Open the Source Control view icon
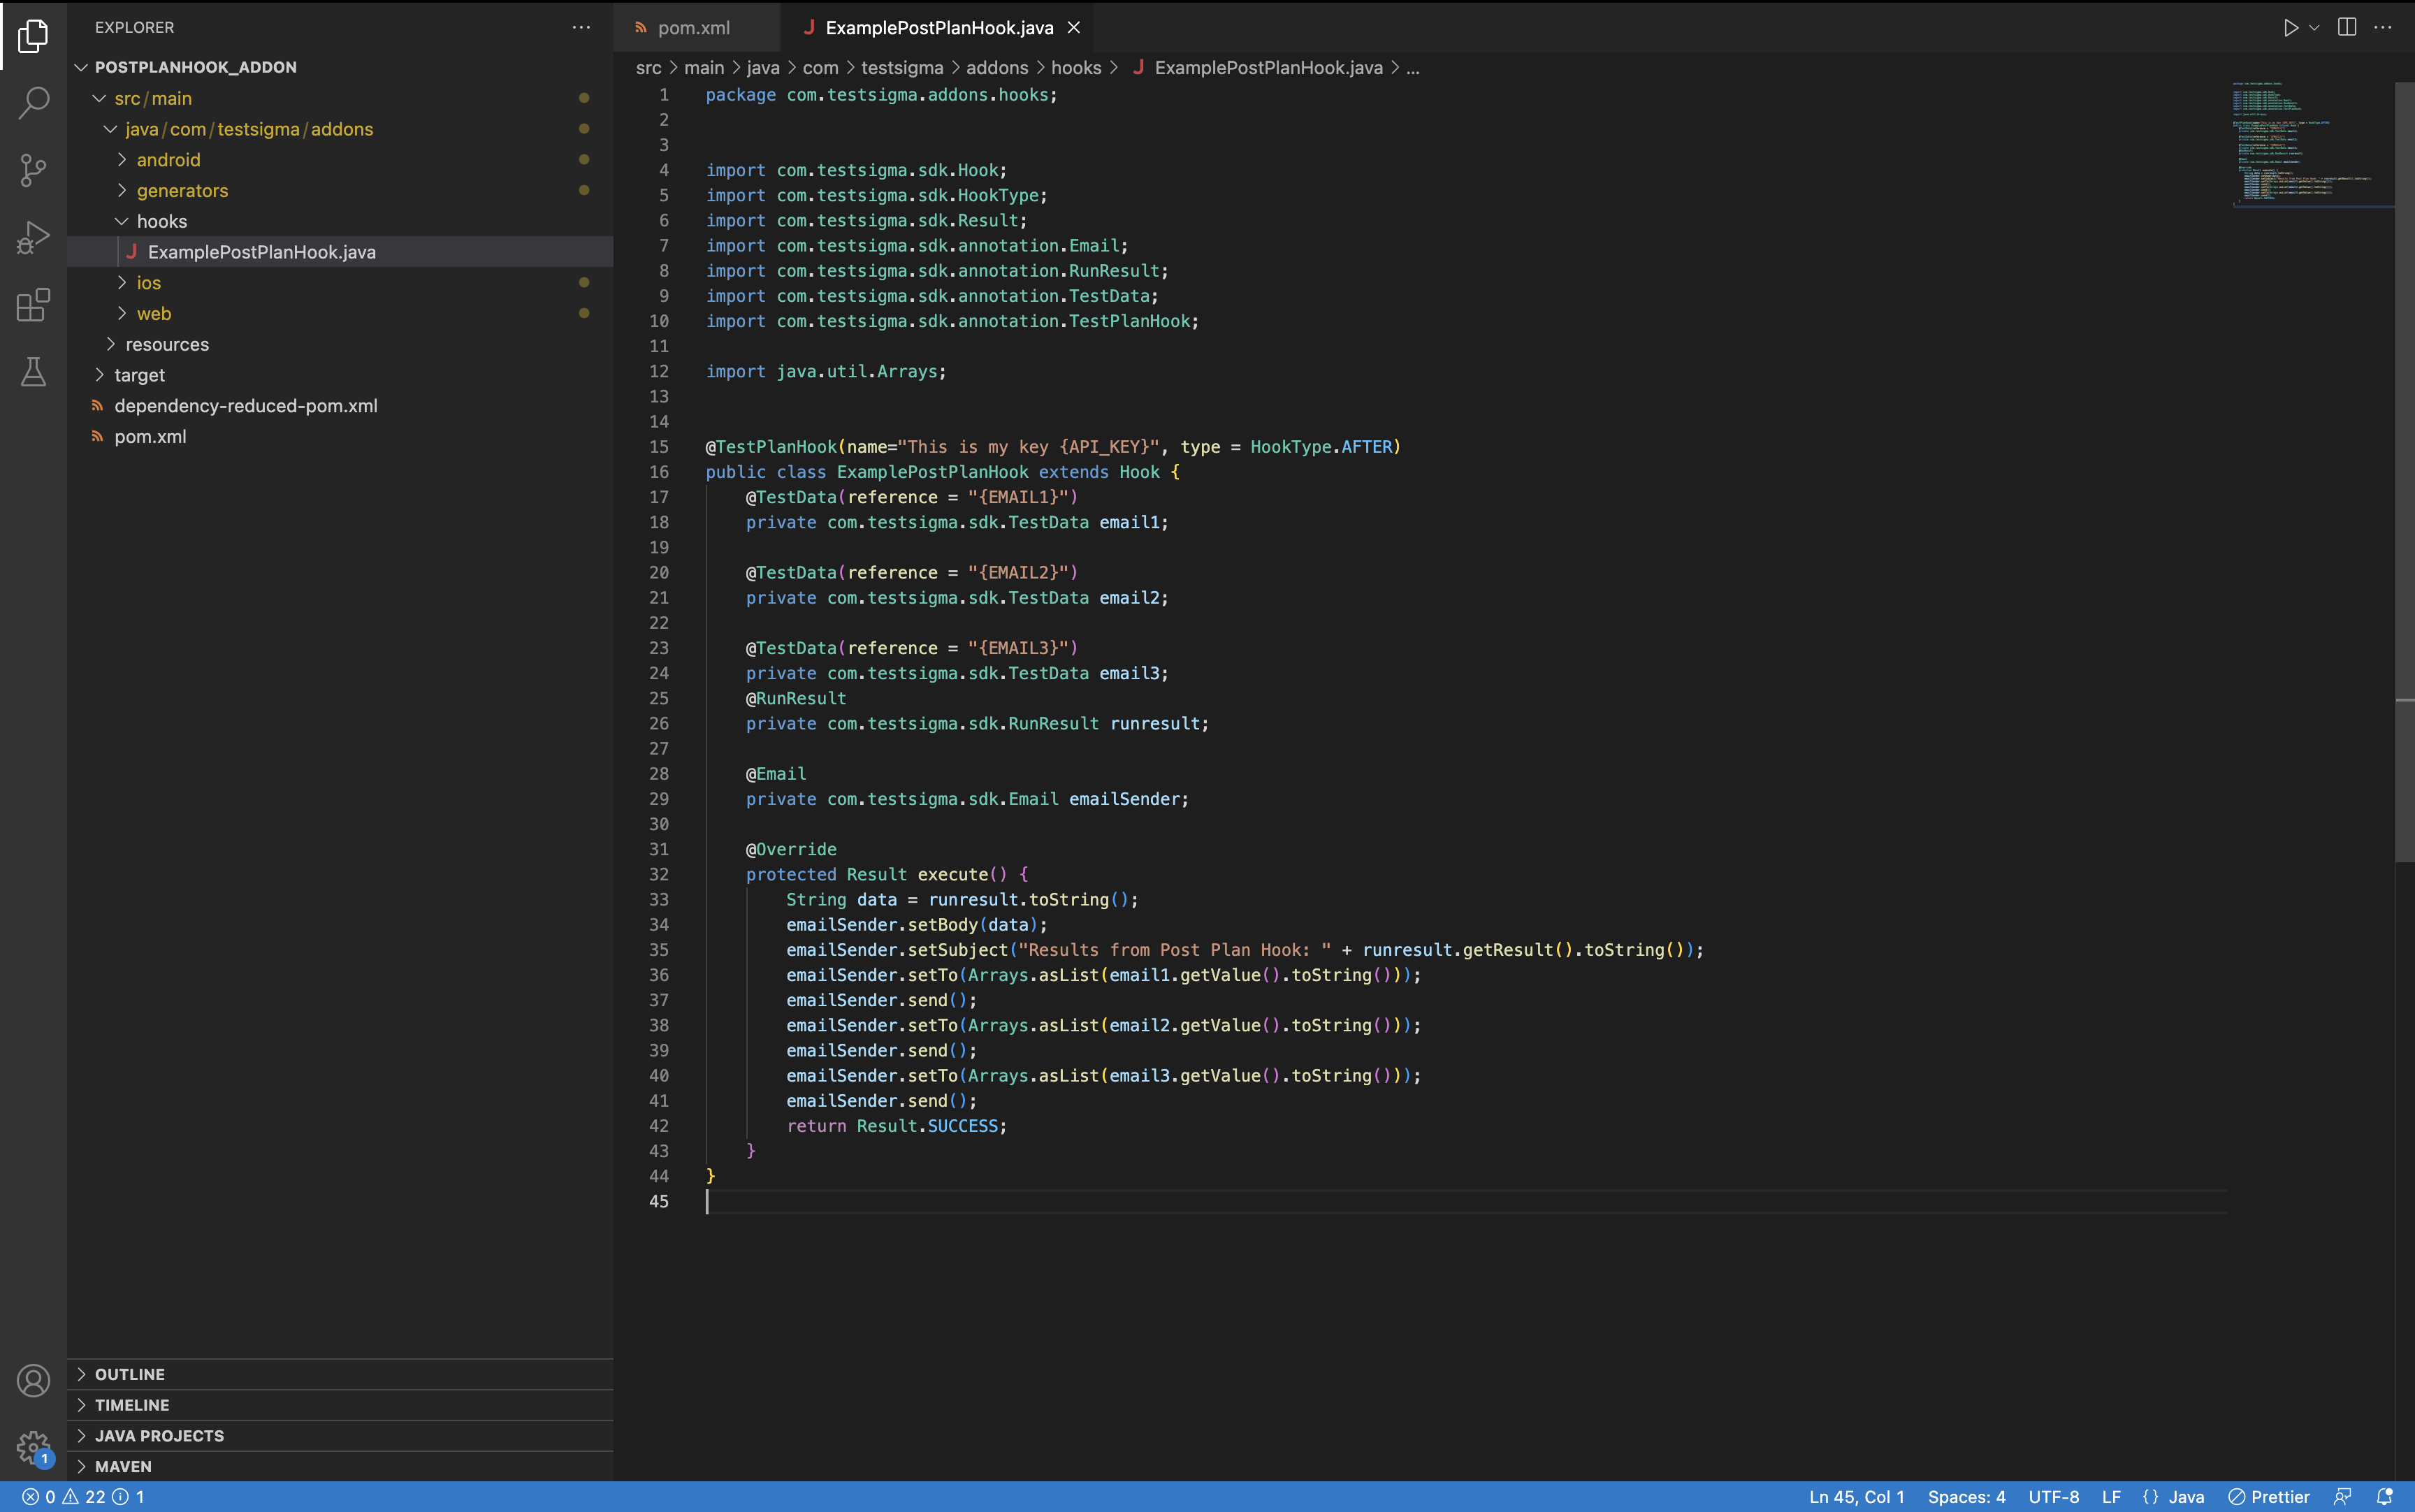This screenshot has width=2415, height=1512. tap(33, 169)
